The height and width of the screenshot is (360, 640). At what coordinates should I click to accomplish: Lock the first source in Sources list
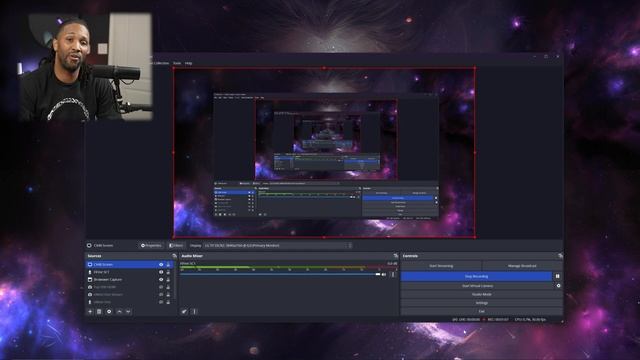click(x=168, y=264)
